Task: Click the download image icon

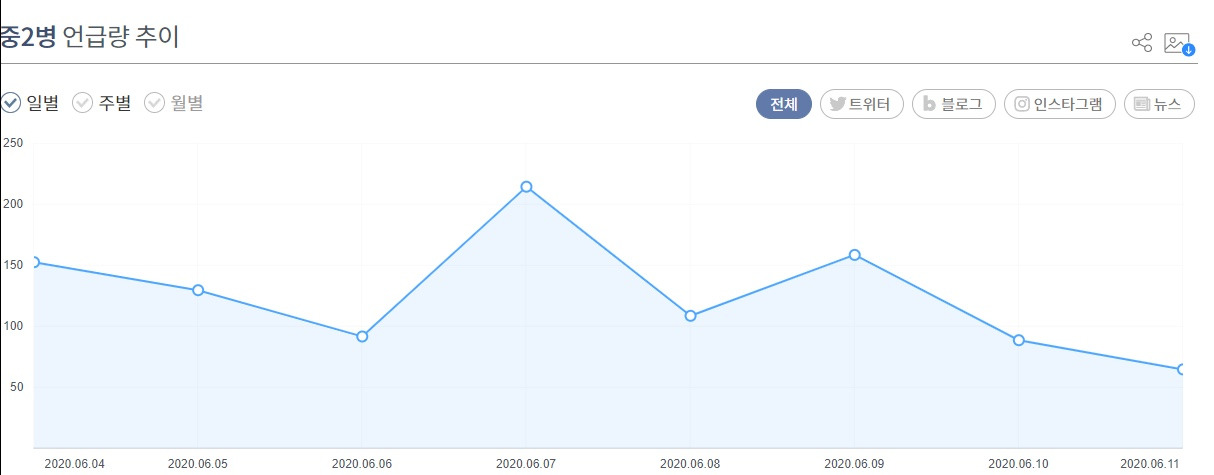Action: click(x=1178, y=43)
